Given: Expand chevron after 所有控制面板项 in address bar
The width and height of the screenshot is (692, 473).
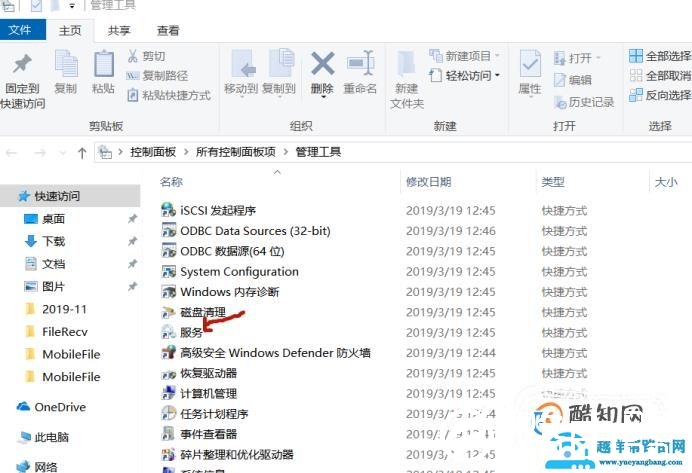Looking at the screenshot, I should (x=286, y=152).
